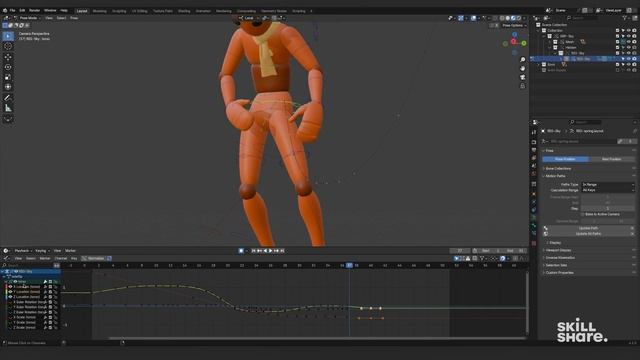Screen dimensions: 640x360
Task: Click the graph editor channel search field
Action: pos(27,266)
